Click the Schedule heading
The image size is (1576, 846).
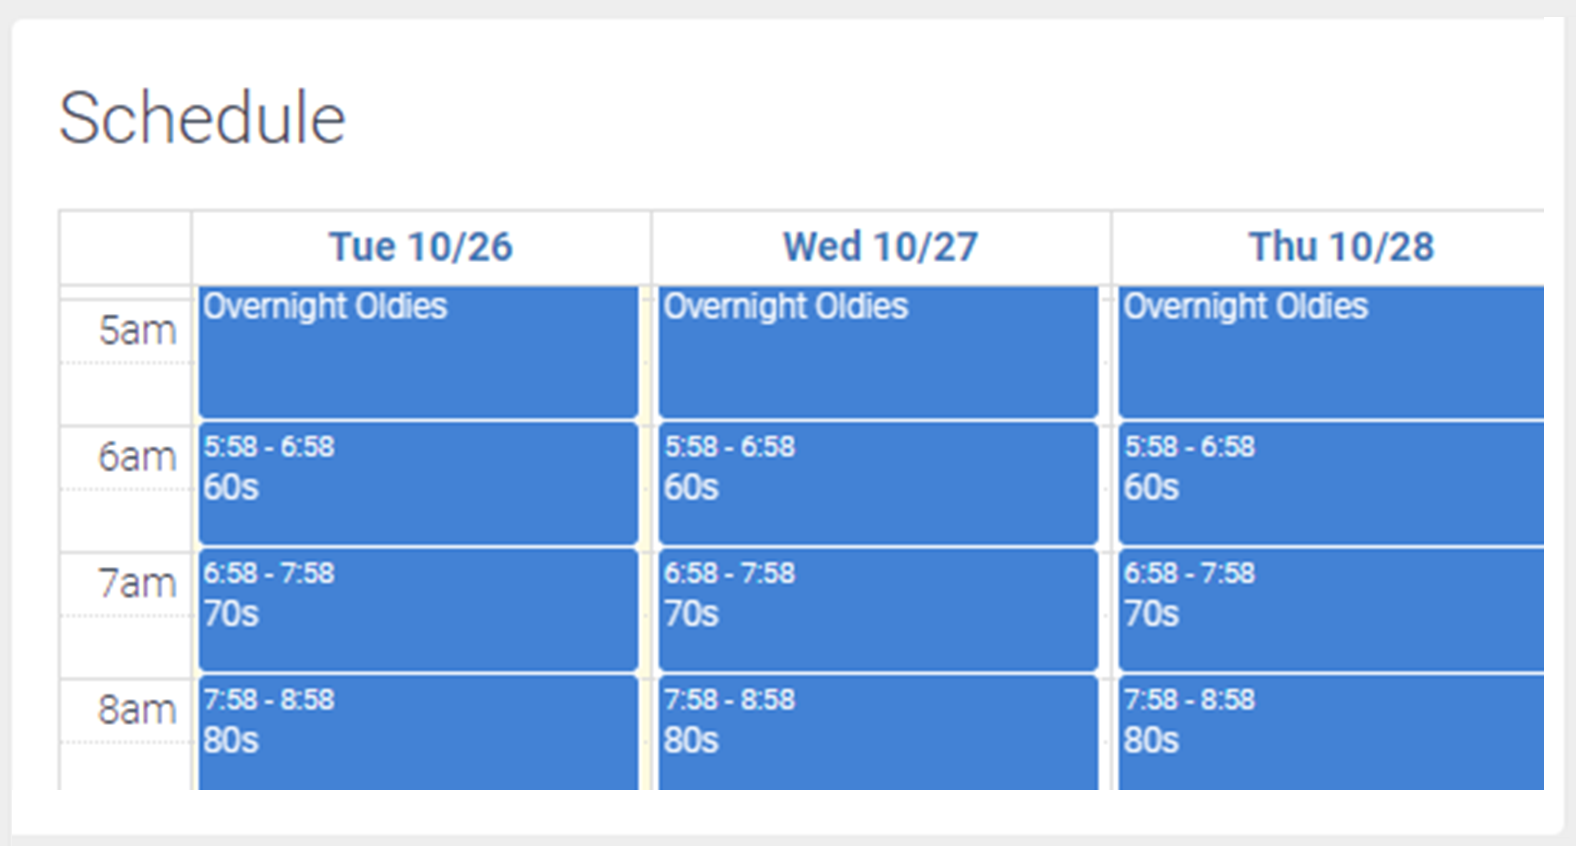point(202,118)
